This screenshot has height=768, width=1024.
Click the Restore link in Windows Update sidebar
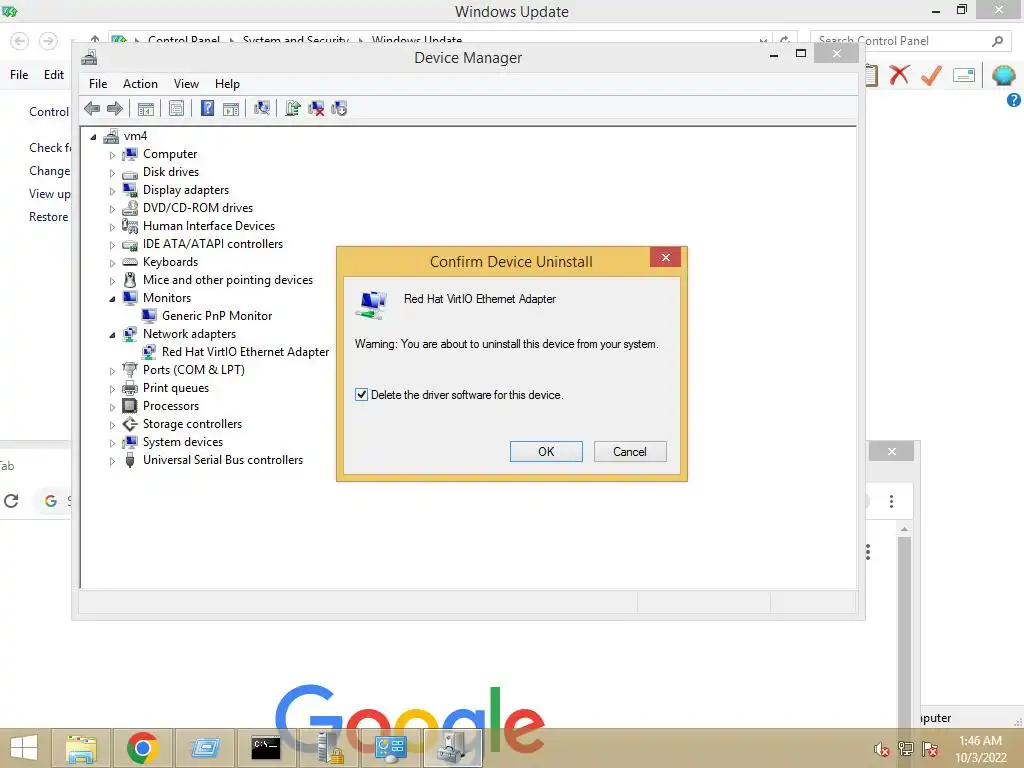coord(48,217)
